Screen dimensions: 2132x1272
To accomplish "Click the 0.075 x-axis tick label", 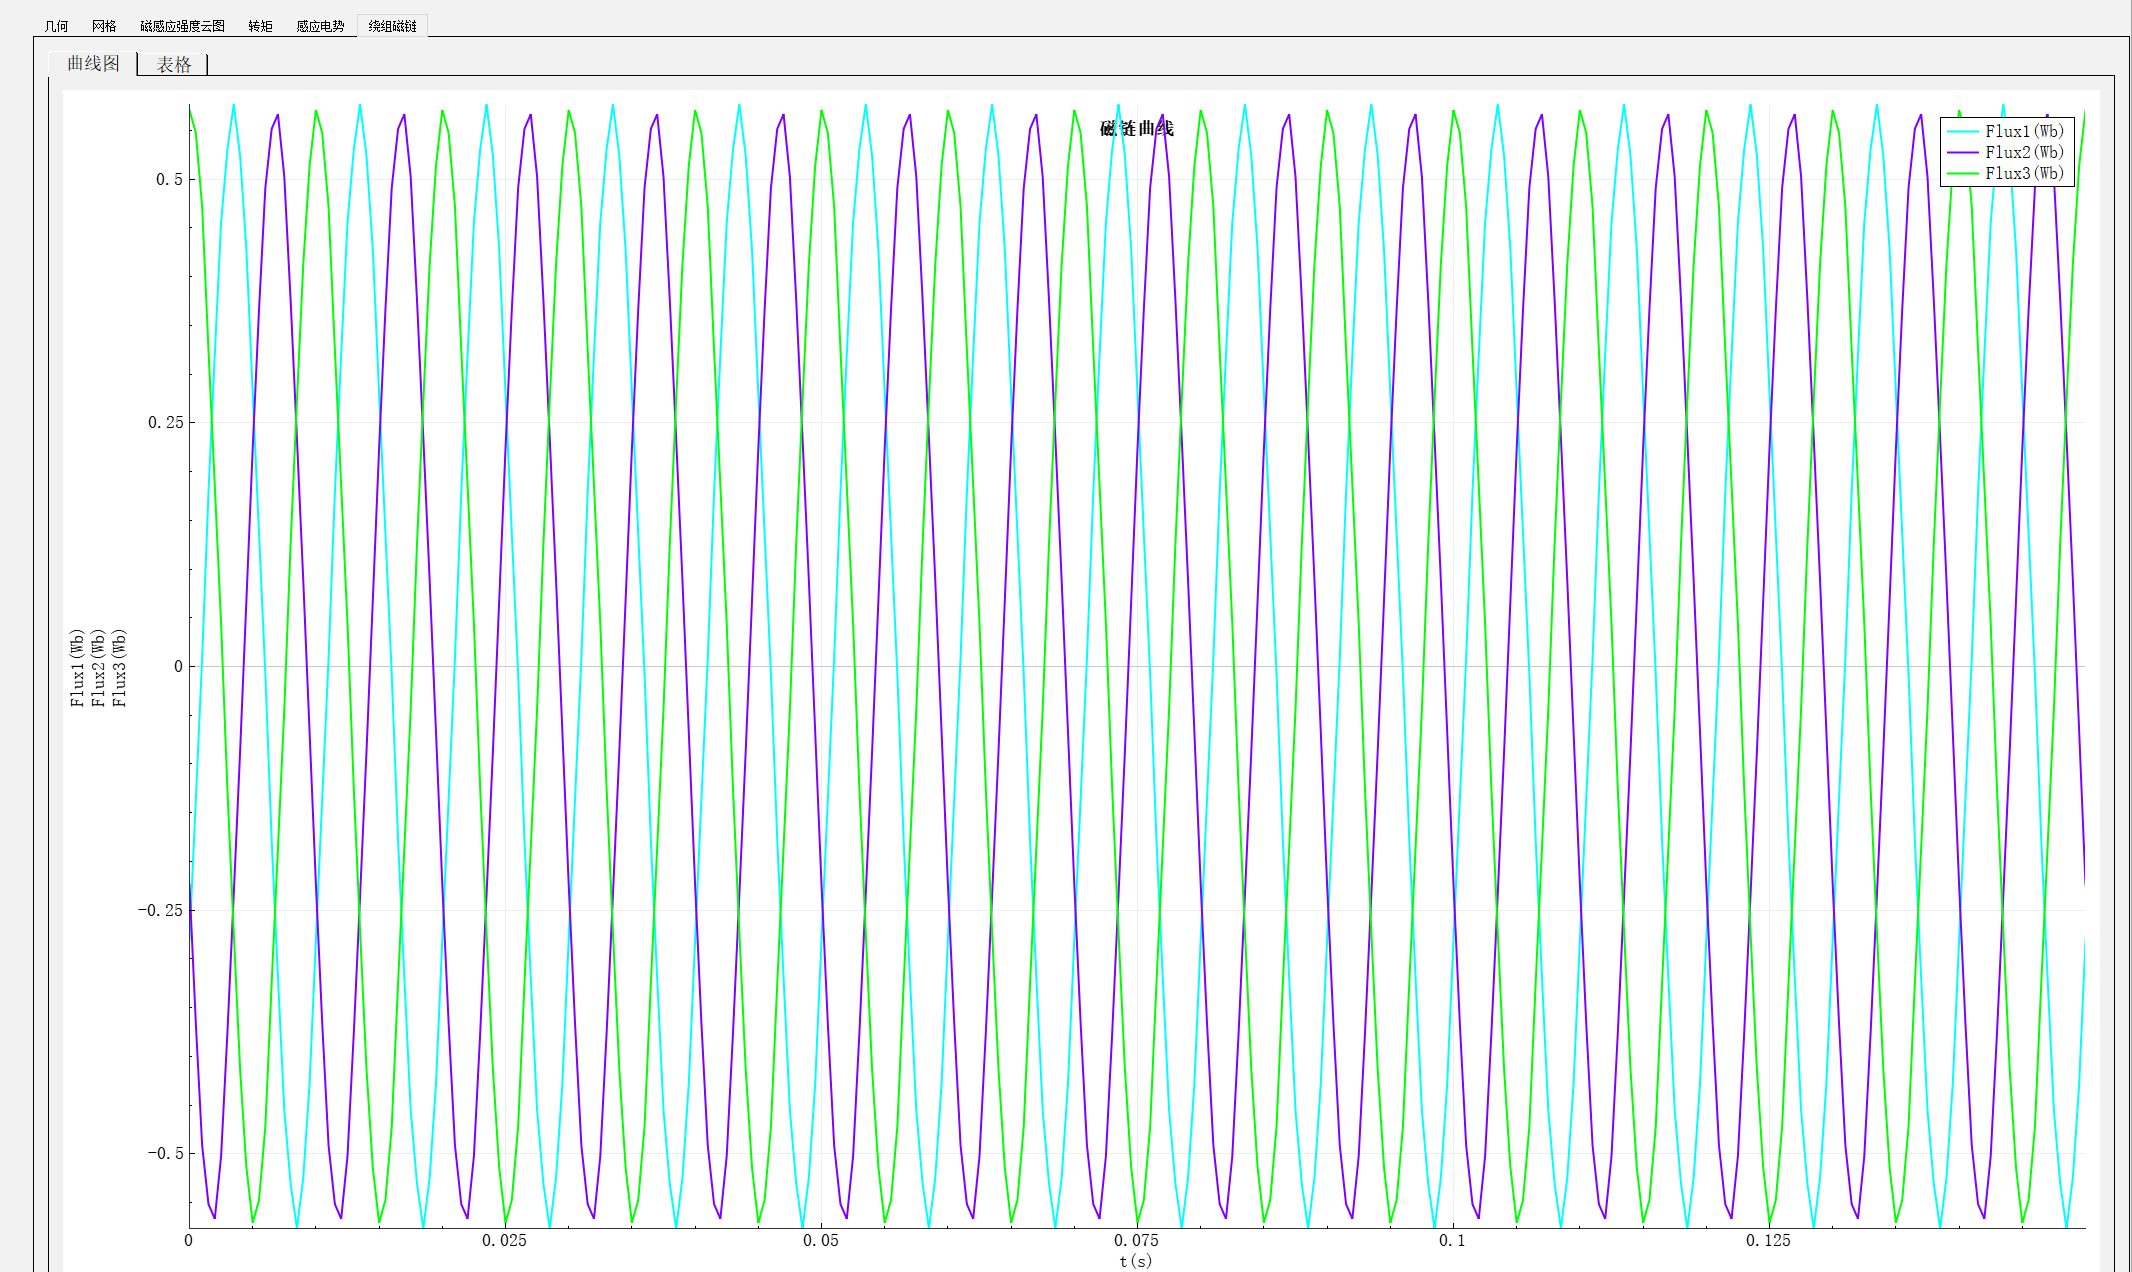I will click(1136, 1240).
